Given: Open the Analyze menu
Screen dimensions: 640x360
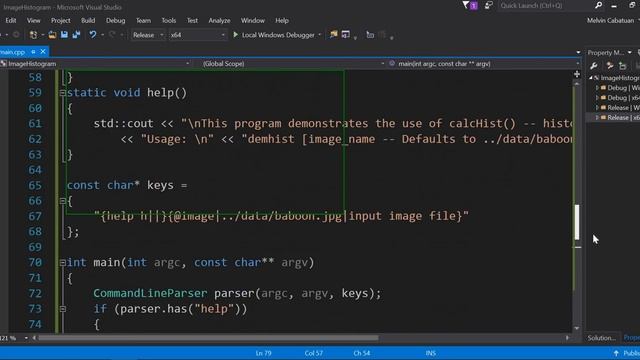Looking at the screenshot, I should tap(219, 20).
